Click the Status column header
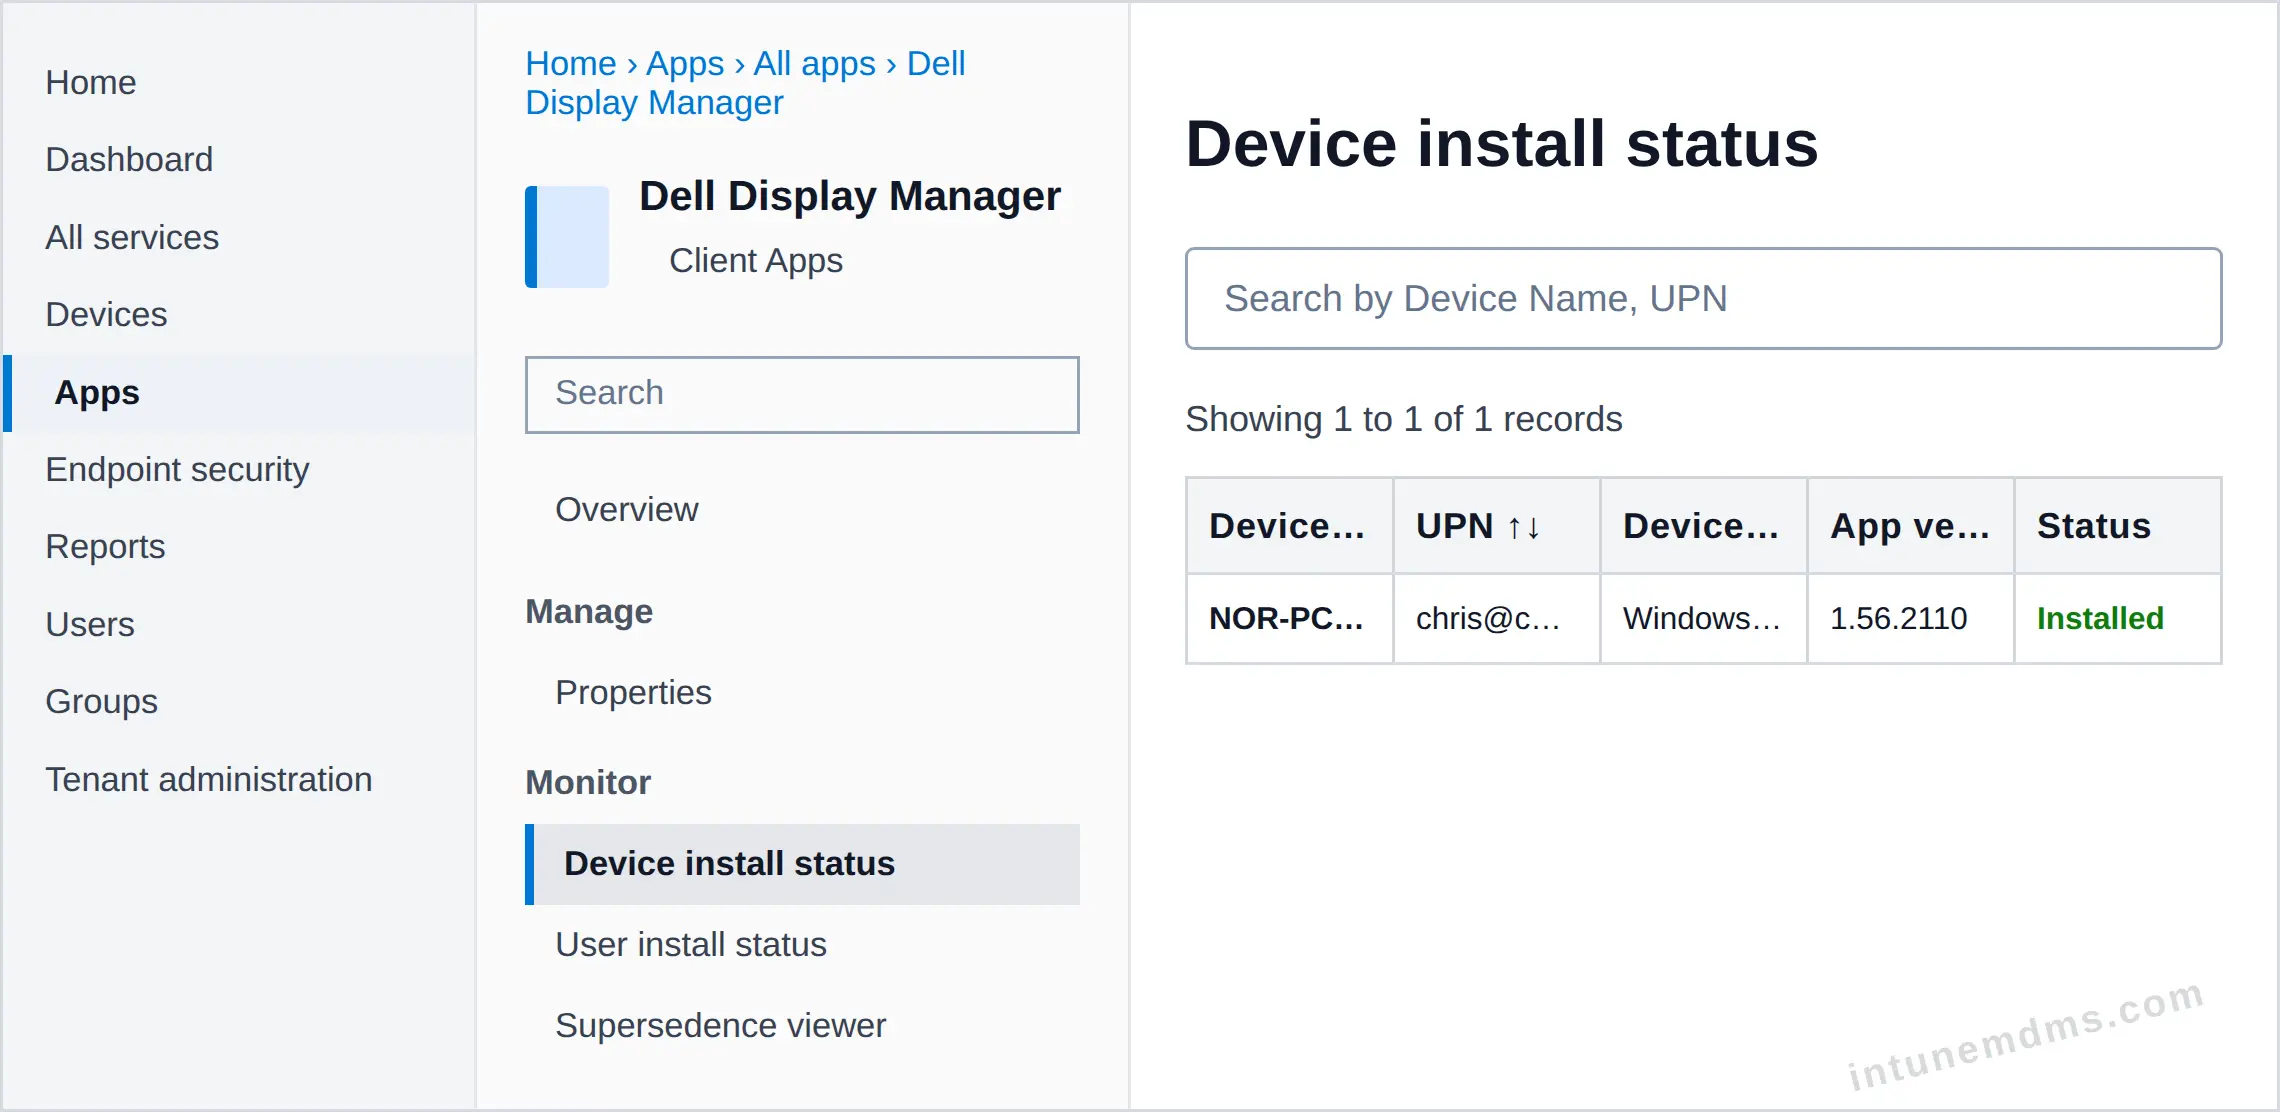Screen dimensions: 2280x1112 point(2117,526)
